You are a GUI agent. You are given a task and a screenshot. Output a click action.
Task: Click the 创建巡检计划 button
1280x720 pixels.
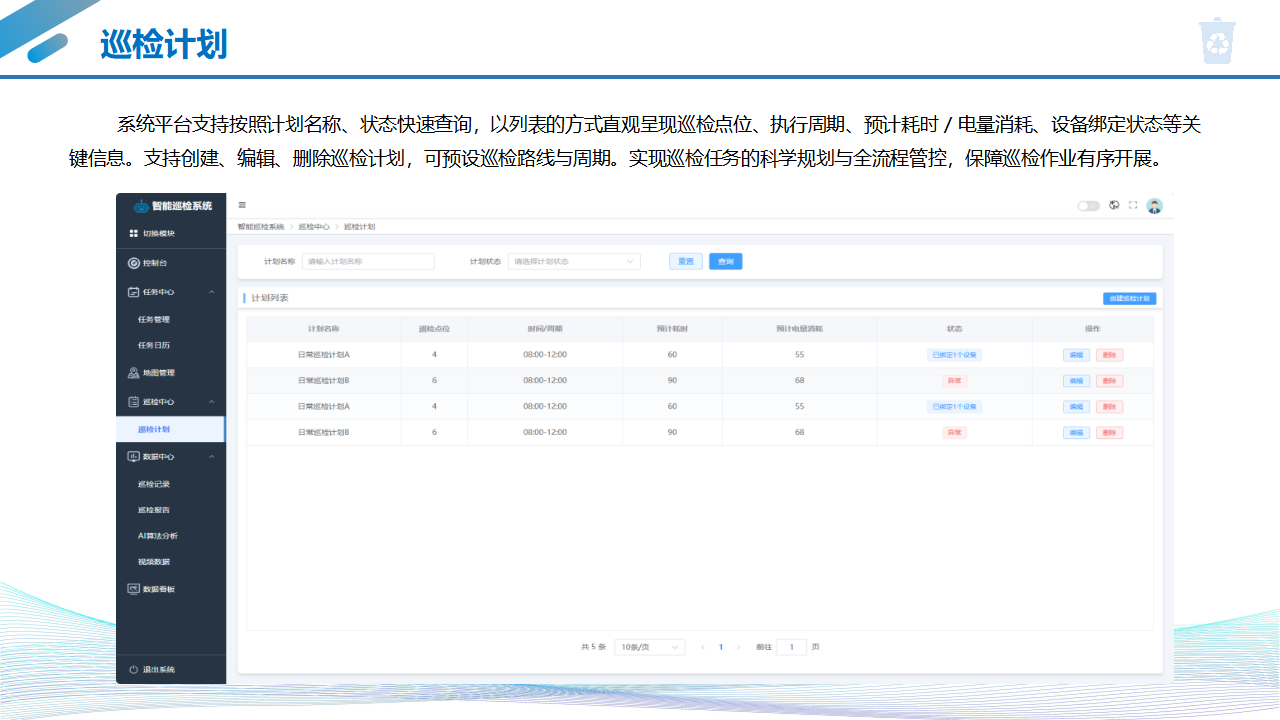coord(1130,298)
